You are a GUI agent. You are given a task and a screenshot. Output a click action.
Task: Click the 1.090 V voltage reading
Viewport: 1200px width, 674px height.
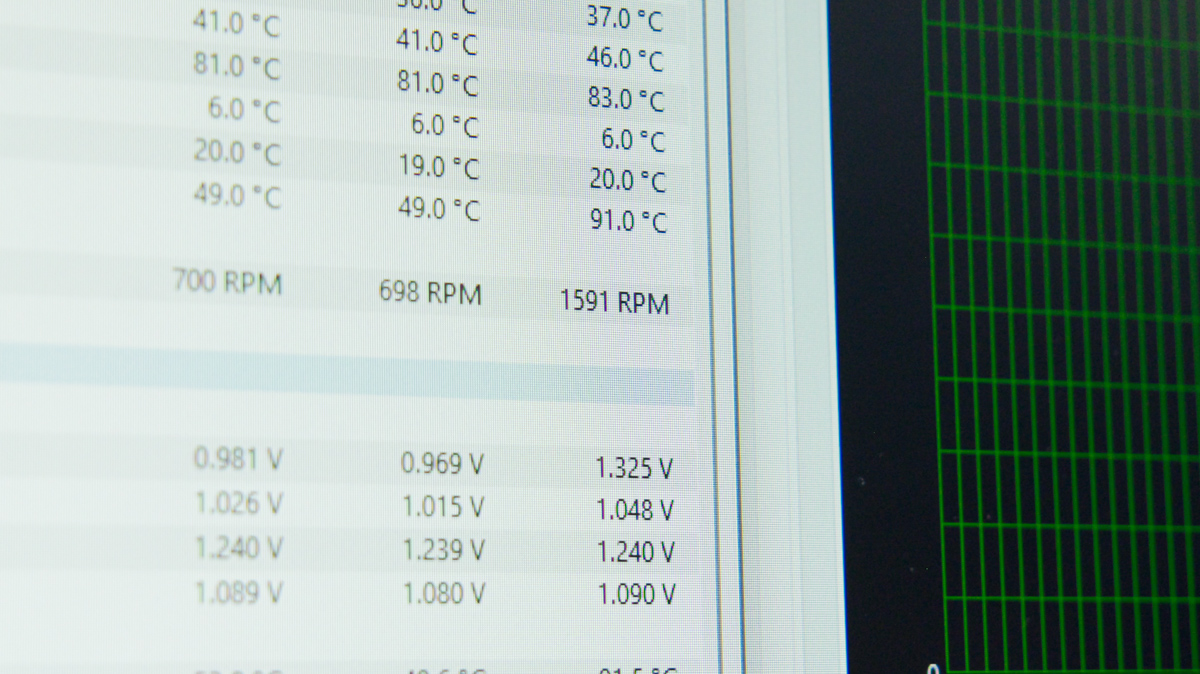click(x=636, y=596)
